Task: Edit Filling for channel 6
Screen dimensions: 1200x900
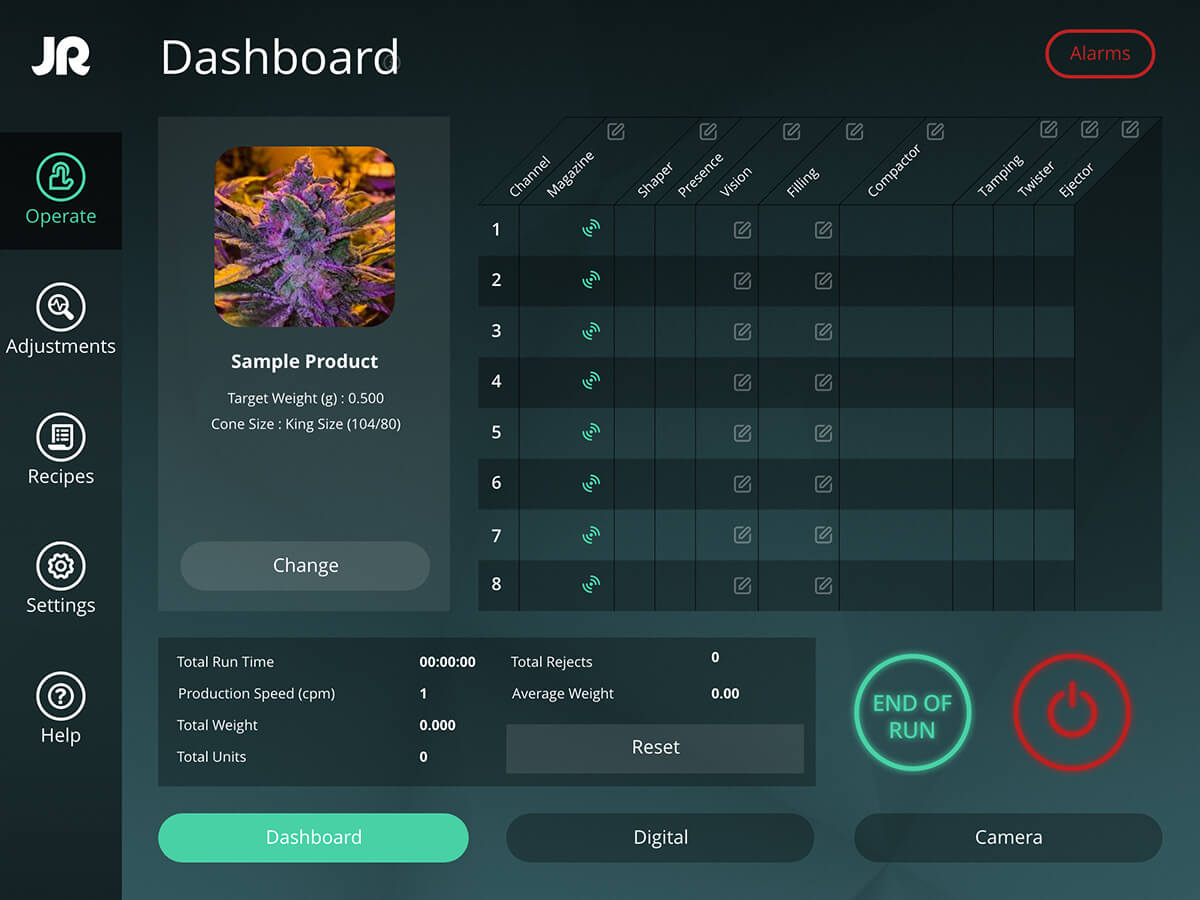Action: click(x=823, y=484)
